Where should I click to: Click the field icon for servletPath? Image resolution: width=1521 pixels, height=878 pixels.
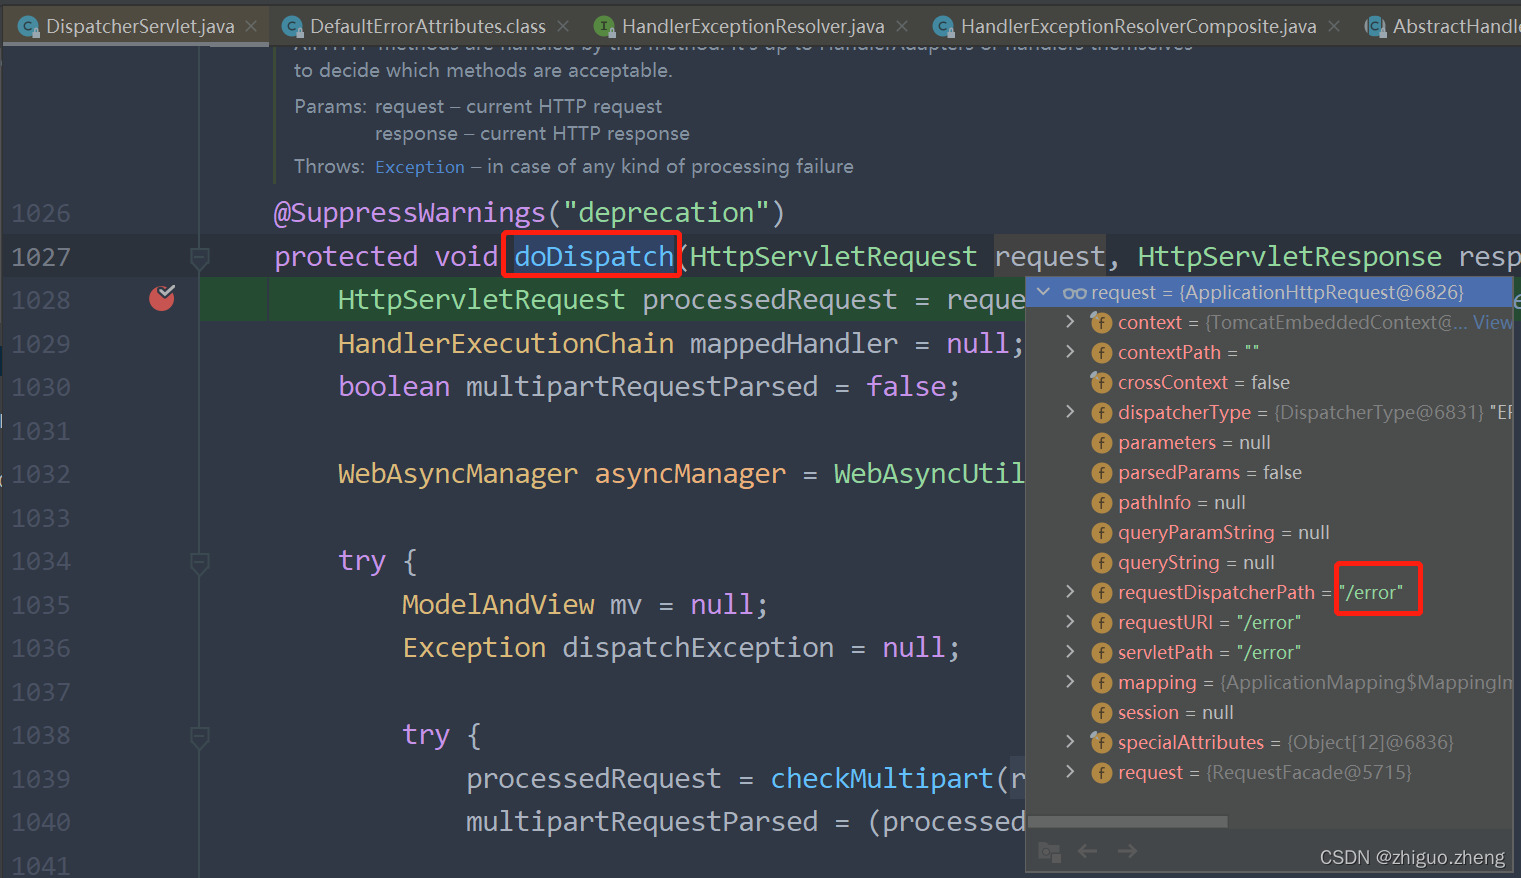[1101, 653]
